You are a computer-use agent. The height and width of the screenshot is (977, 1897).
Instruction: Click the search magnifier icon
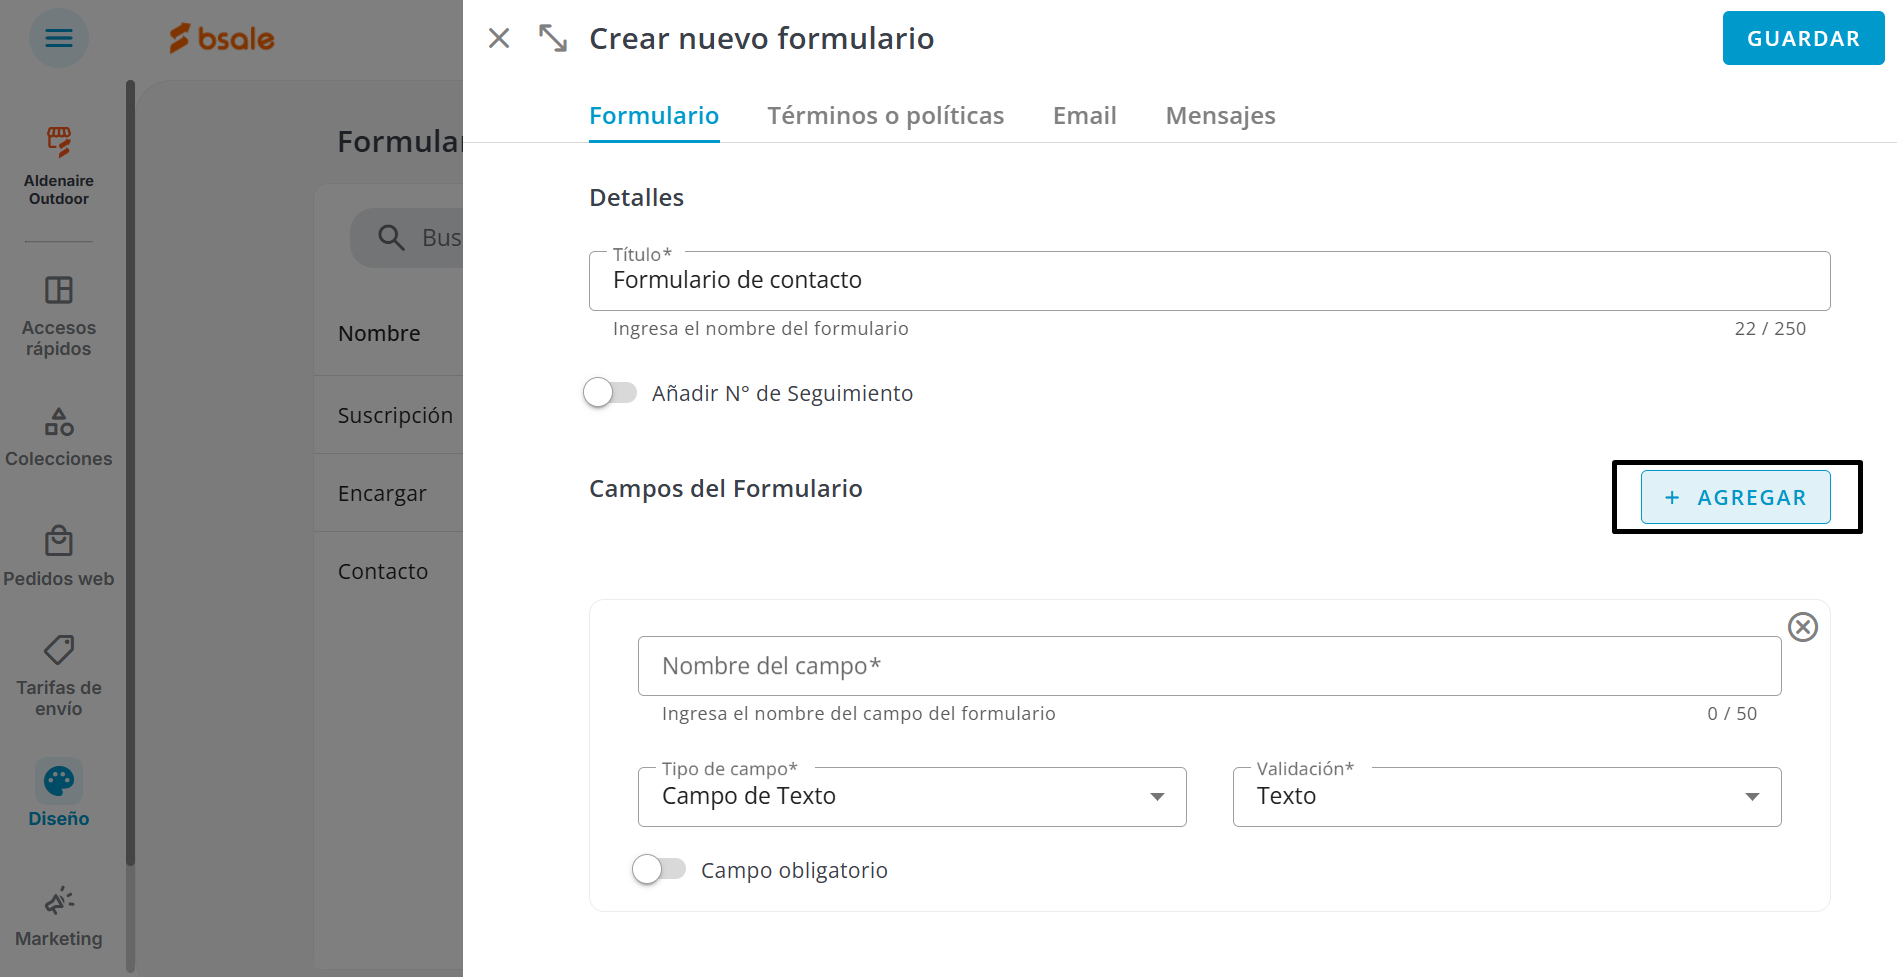click(x=391, y=238)
